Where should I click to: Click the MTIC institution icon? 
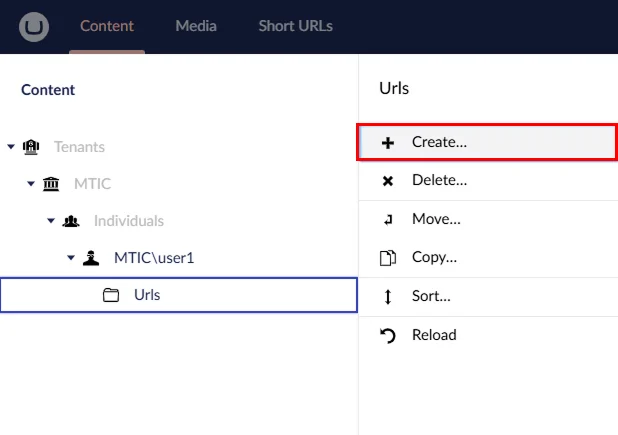tap(51, 184)
